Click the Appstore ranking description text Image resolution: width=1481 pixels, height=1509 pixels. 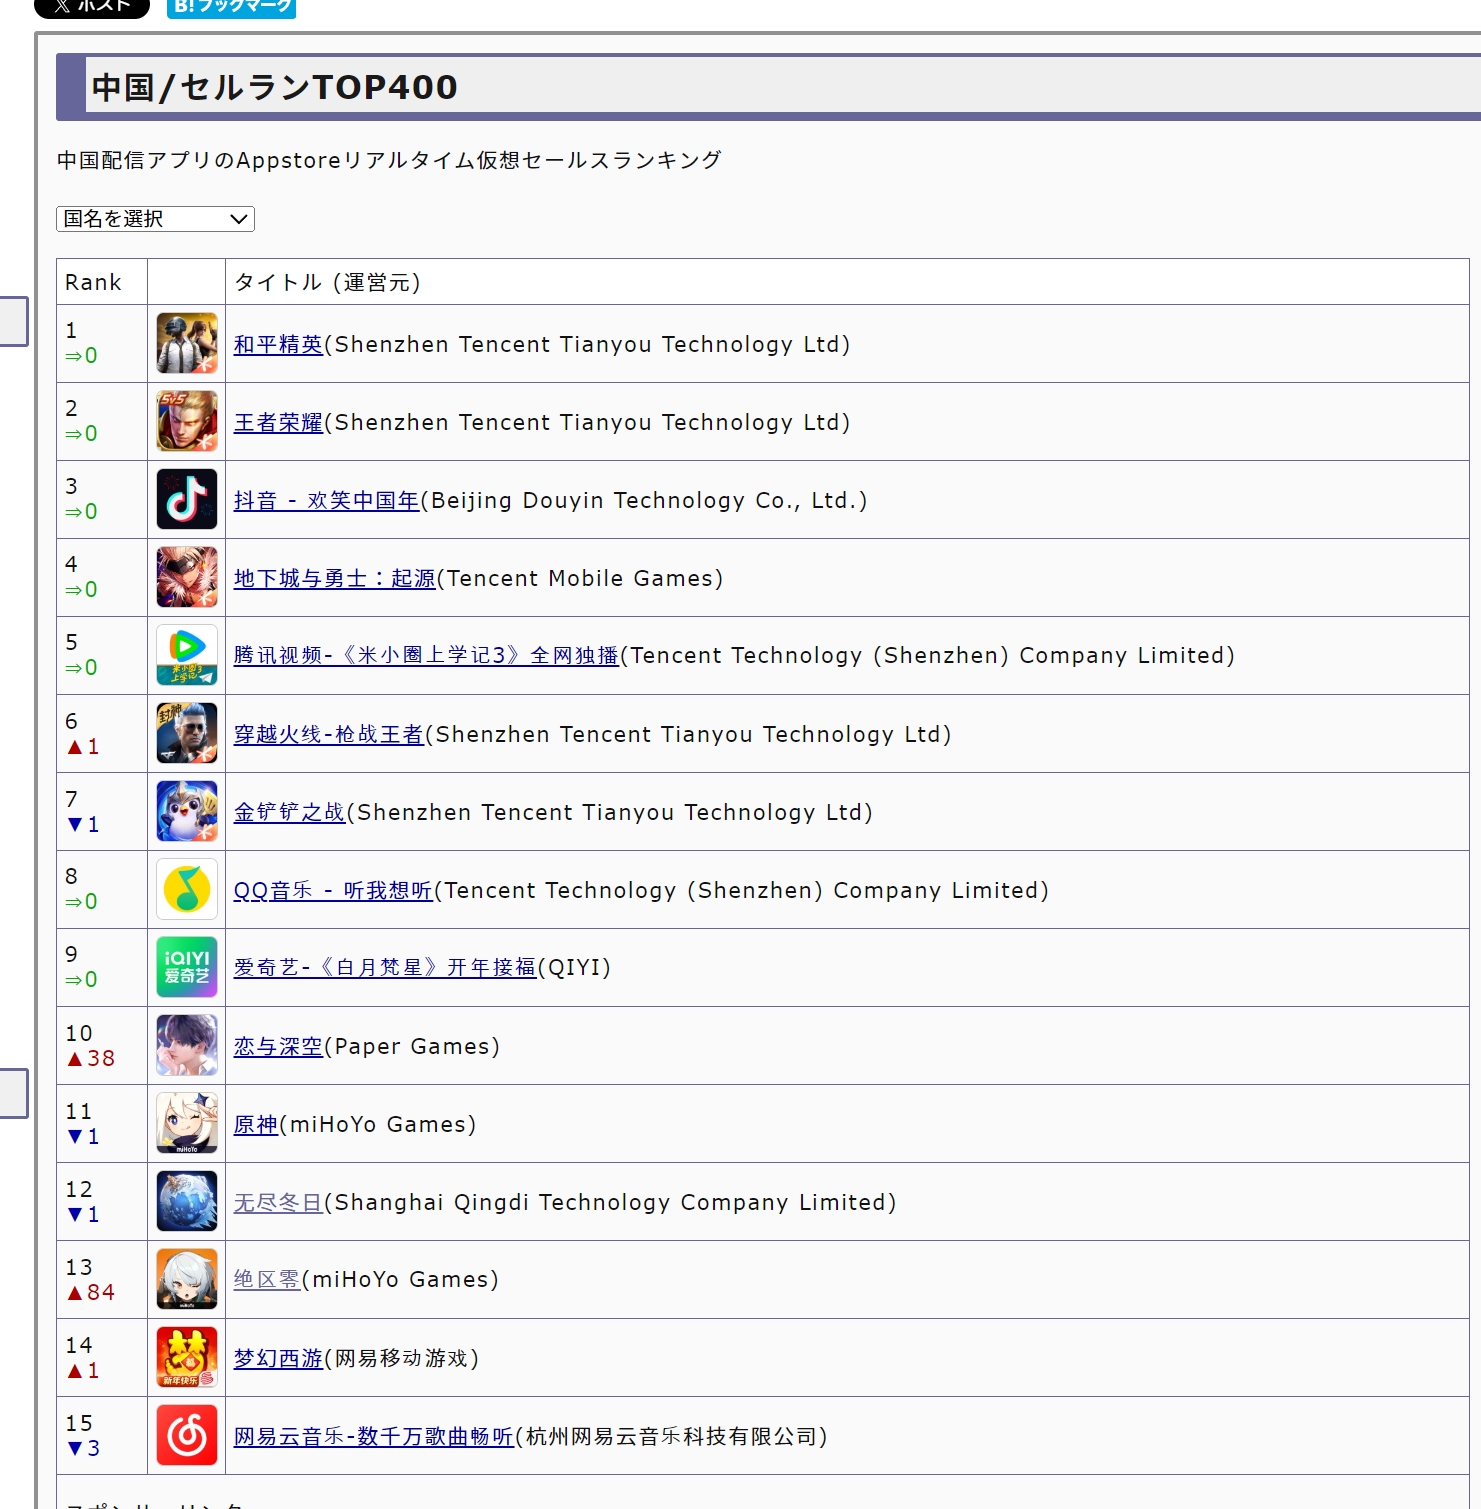click(x=389, y=160)
